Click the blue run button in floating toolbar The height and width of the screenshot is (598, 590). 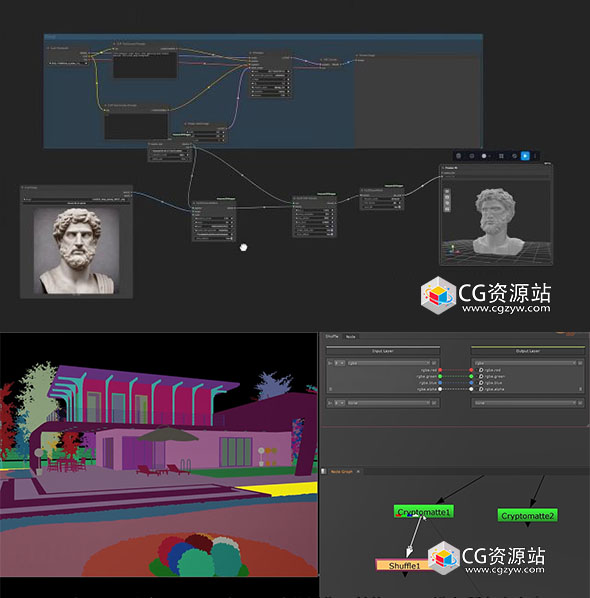(x=525, y=156)
